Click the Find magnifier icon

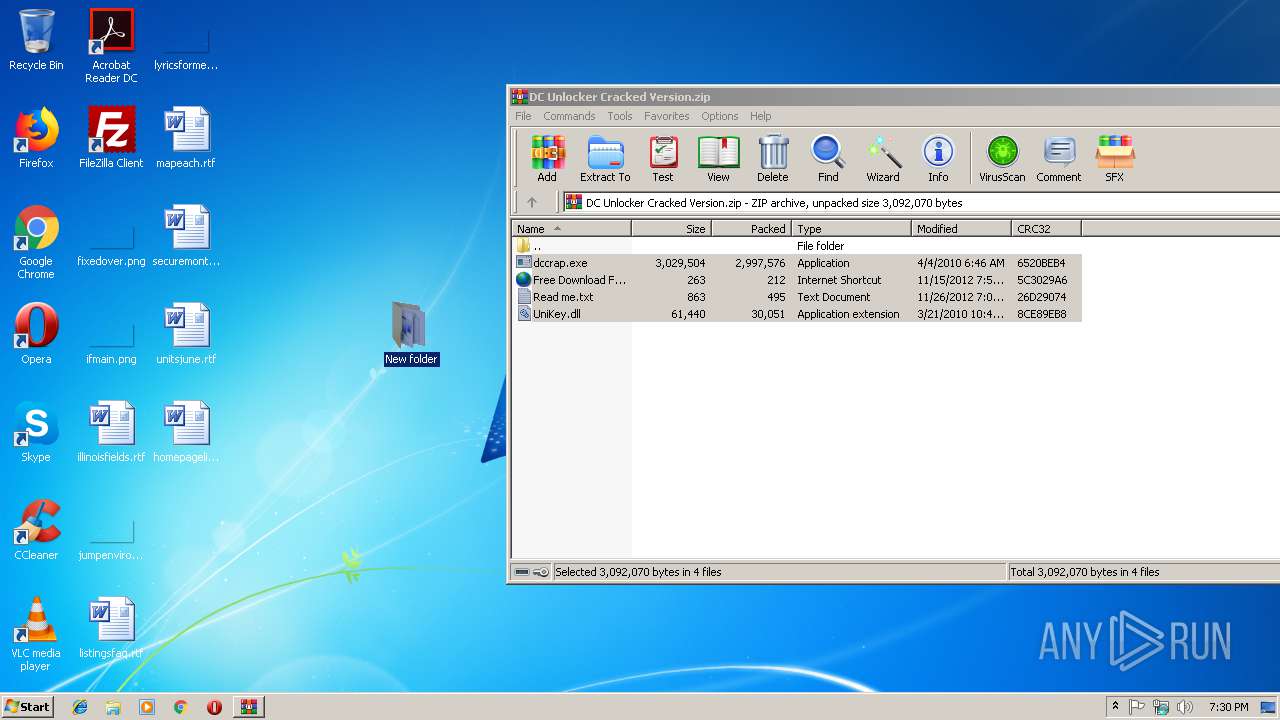(x=828, y=158)
